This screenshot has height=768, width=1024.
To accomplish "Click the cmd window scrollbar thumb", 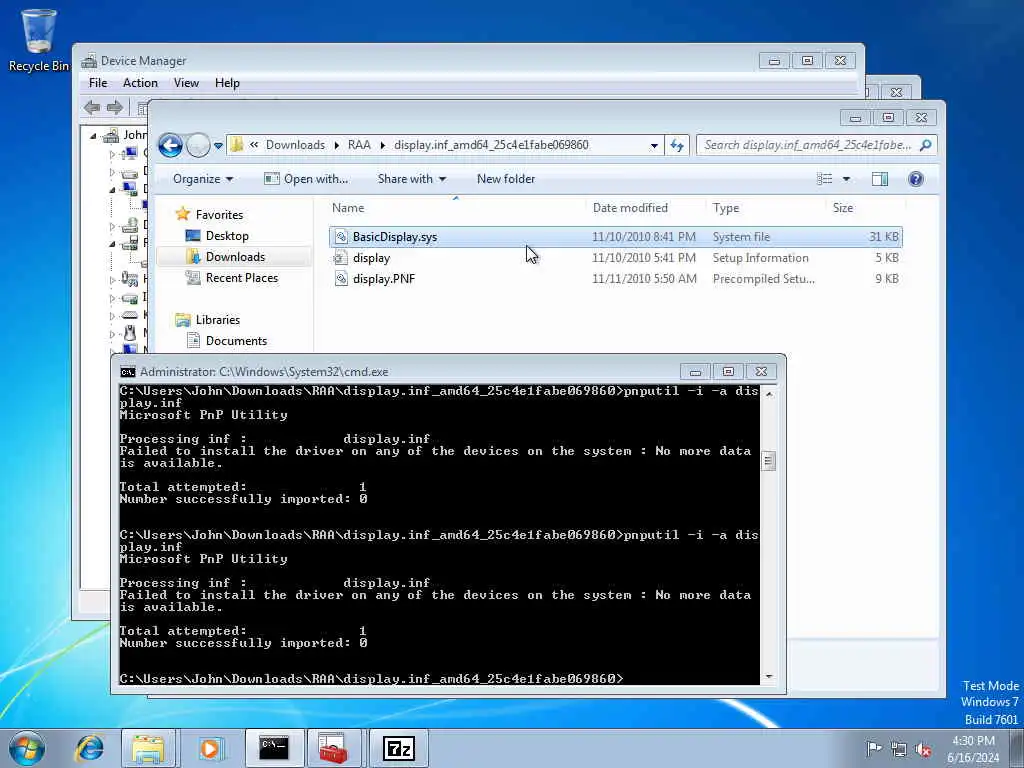I will 769,461.
